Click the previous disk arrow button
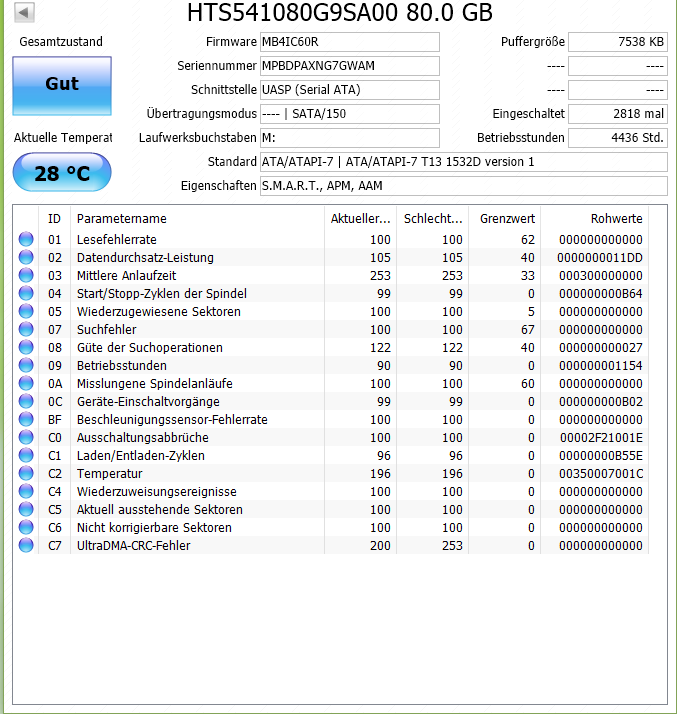Screen dimensions: 677x714 click(24, 12)
